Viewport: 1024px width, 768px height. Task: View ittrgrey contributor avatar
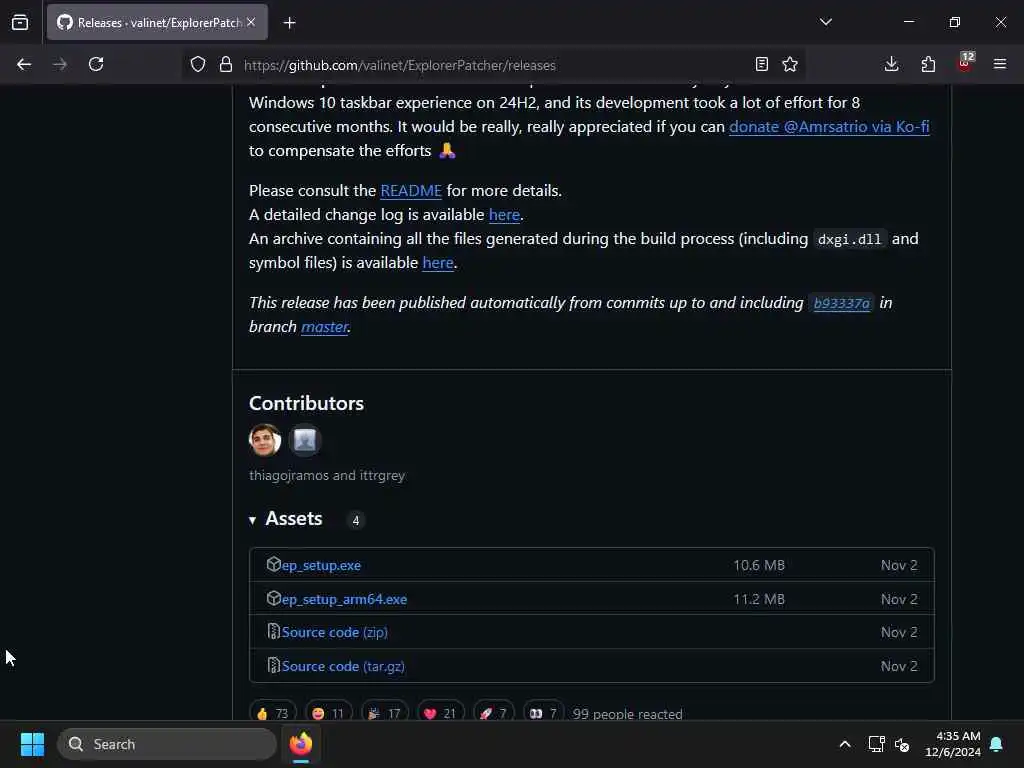pos(305,440)
